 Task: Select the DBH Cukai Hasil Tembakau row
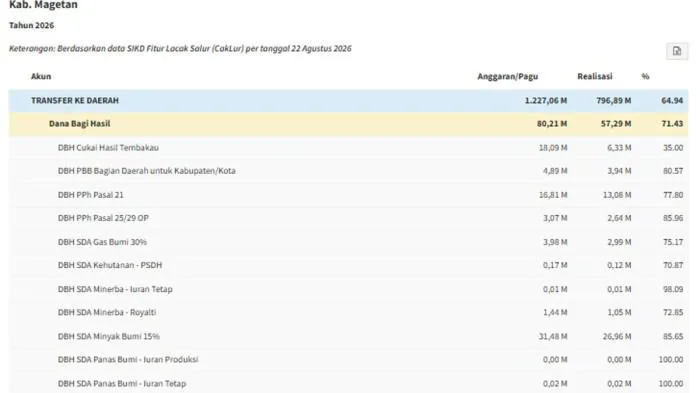tap(348, 147)
